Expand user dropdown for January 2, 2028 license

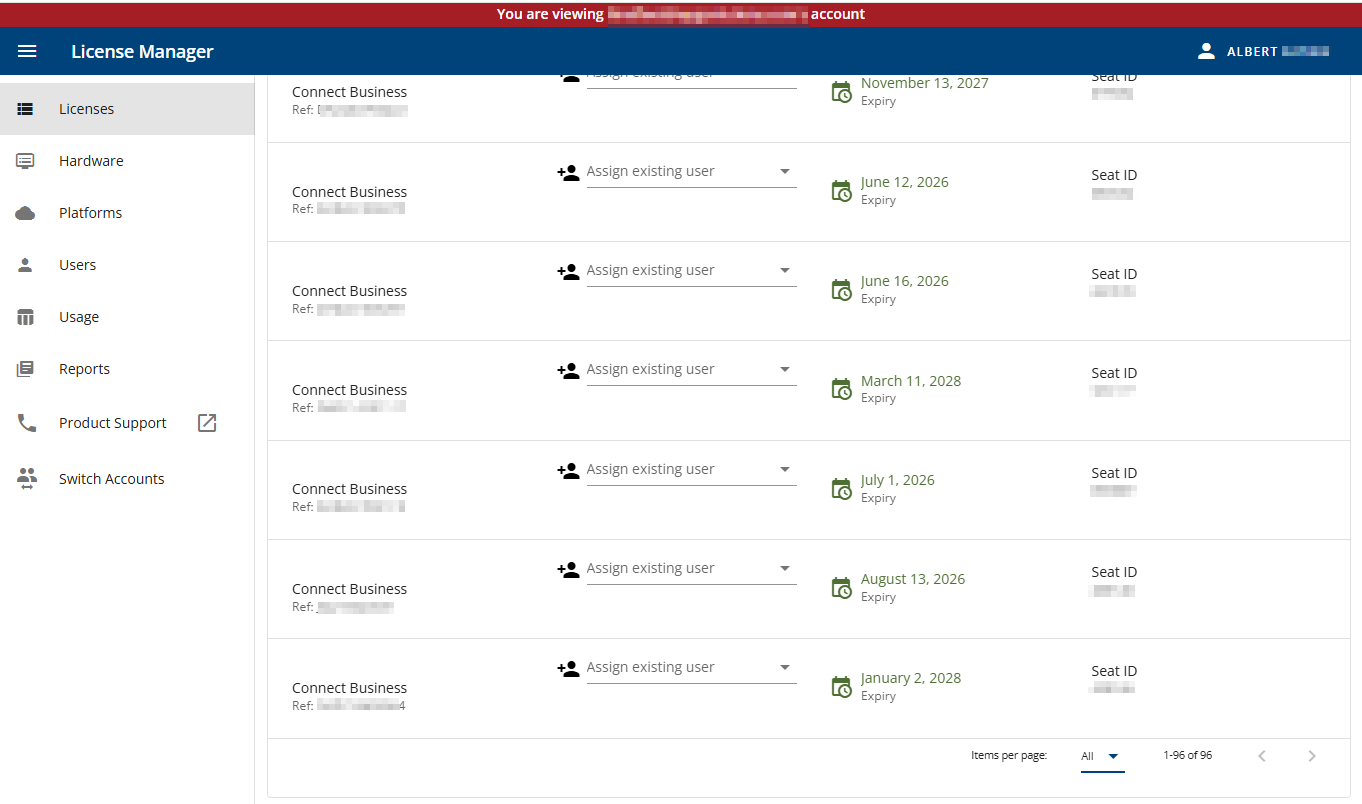point(784,668)
